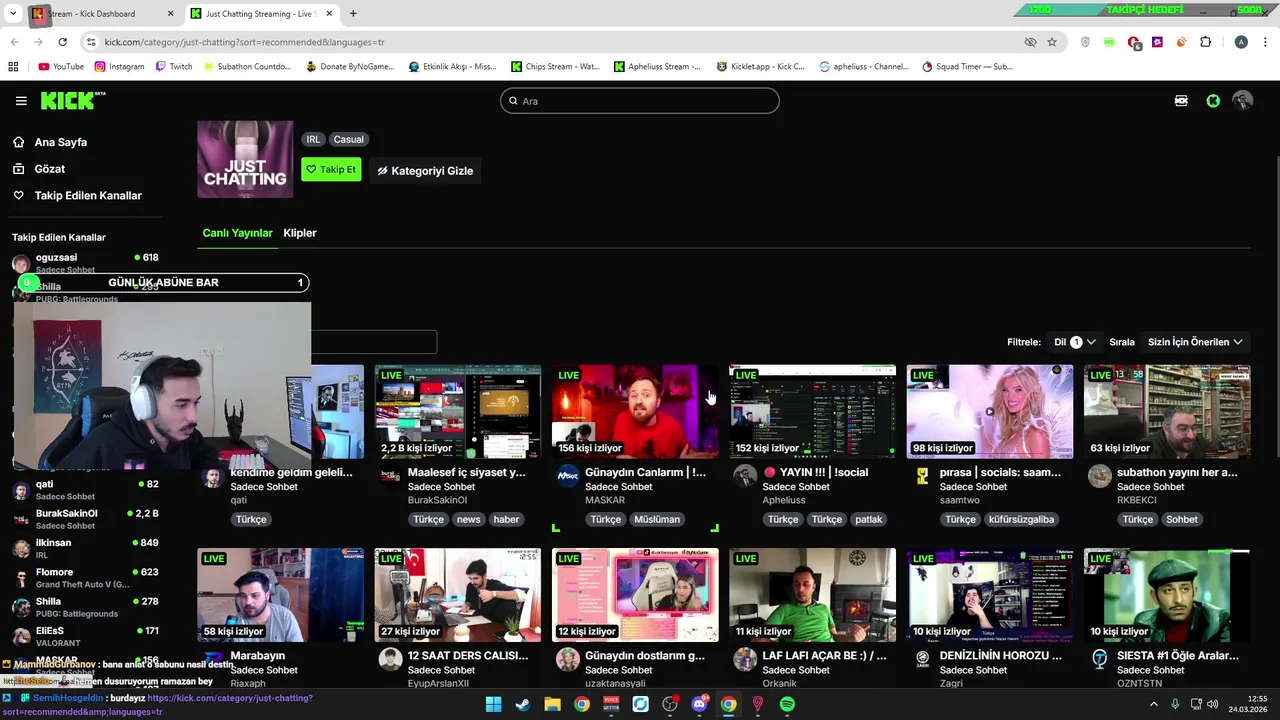Open Flomore in followed channels sidebar
The height and width of the screenshot is (720, 1280).
(85, 578)
